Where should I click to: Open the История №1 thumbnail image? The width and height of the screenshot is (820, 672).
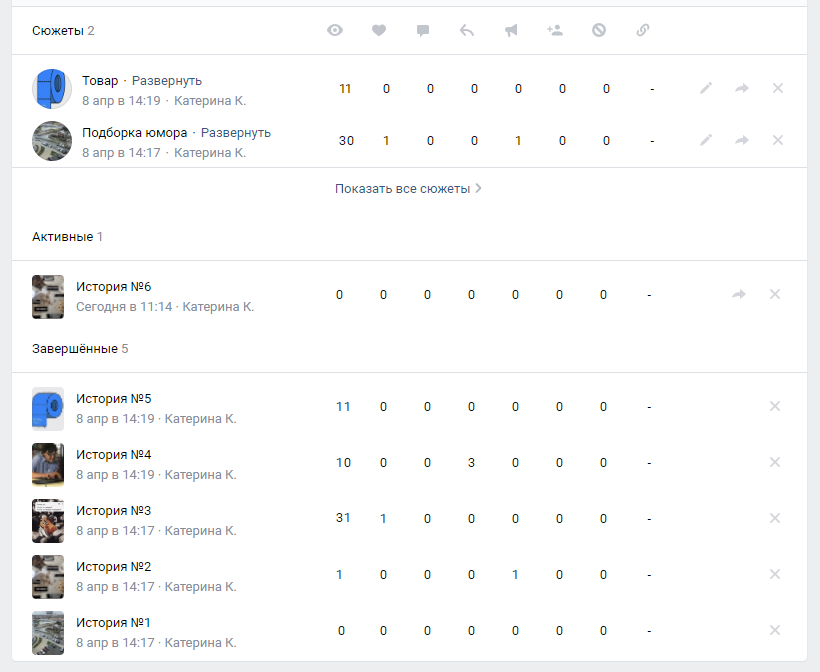pyautogui.click(x=48, y=631)
